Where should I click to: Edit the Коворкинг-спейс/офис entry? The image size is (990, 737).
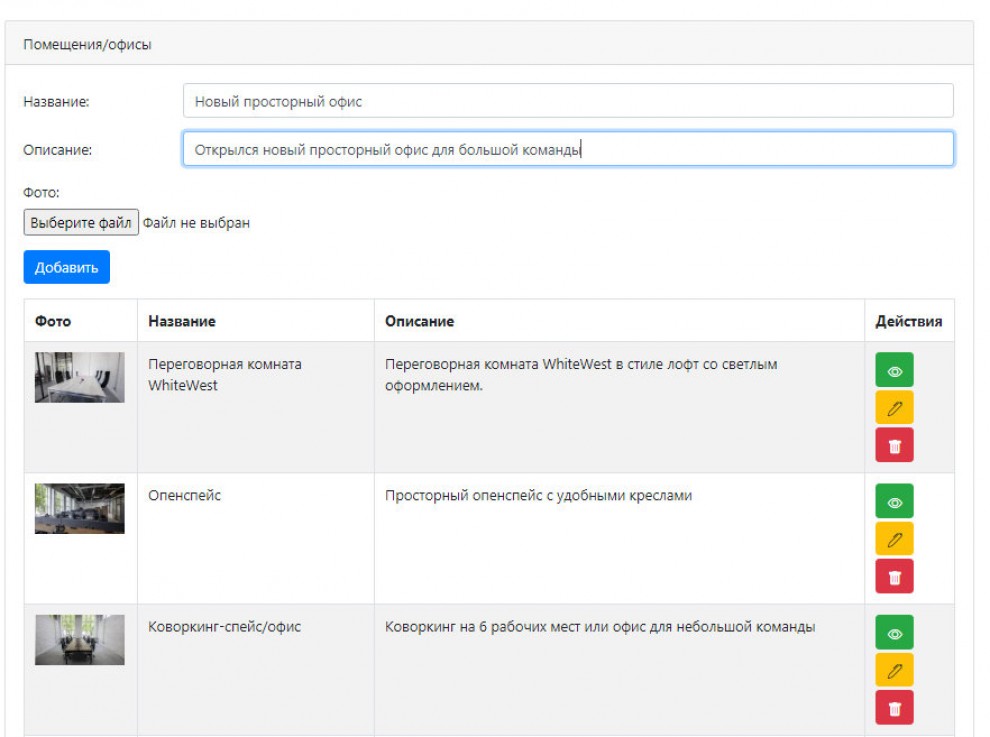point(894,671)
